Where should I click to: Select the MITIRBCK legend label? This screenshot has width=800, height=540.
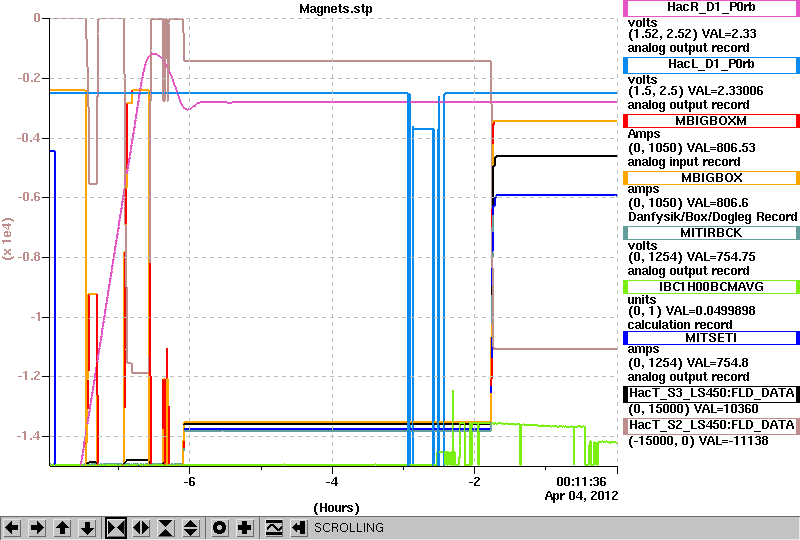click(x=711, y=233)
